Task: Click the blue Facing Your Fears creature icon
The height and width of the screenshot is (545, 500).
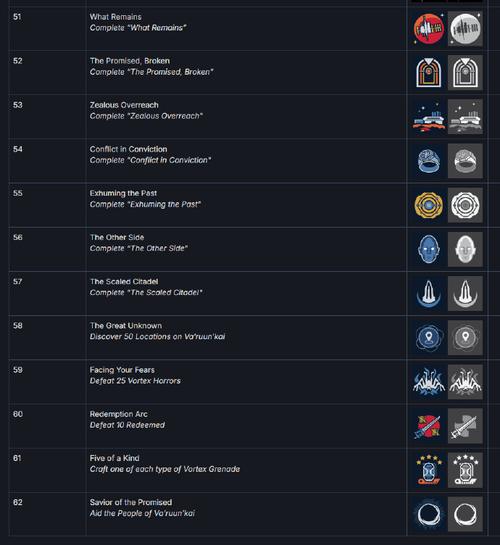Action: [x=429, y=382]
